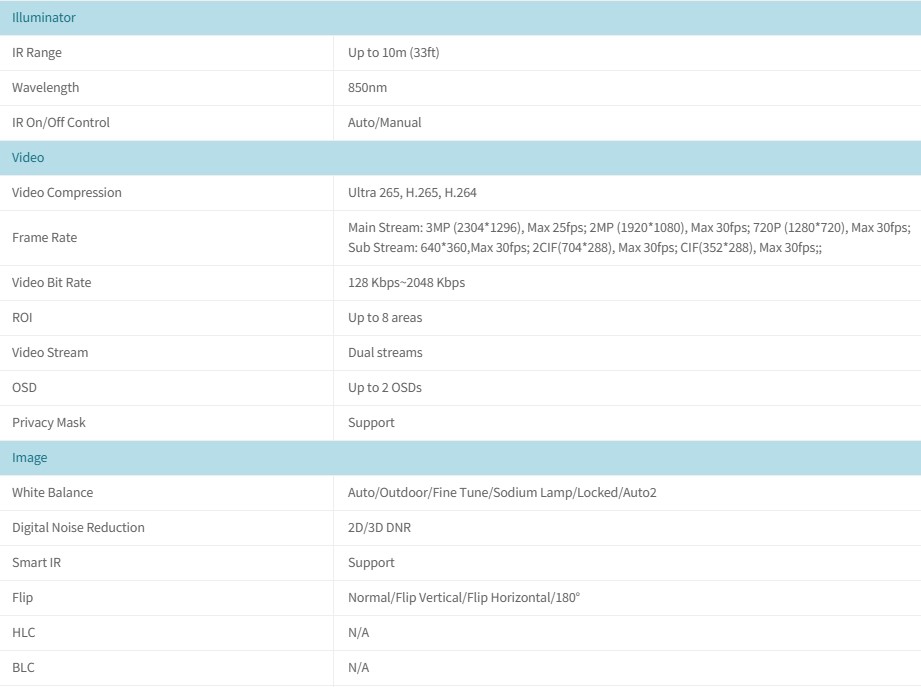Select the Auto/Manual value text

coord(384,123)
